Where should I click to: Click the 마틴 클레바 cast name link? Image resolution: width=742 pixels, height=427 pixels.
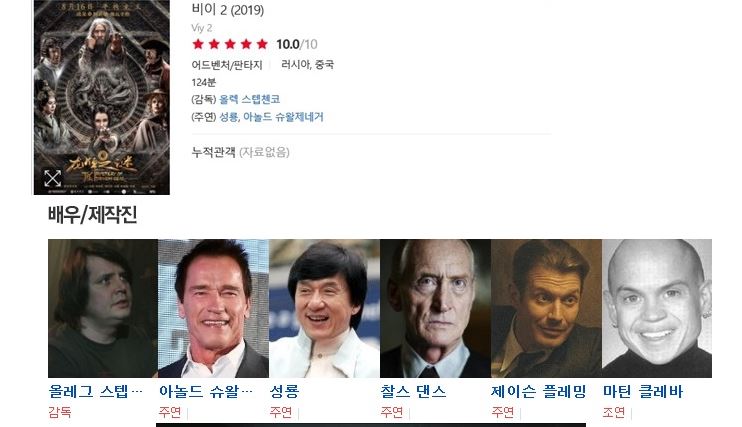click(x=643, y=391)
